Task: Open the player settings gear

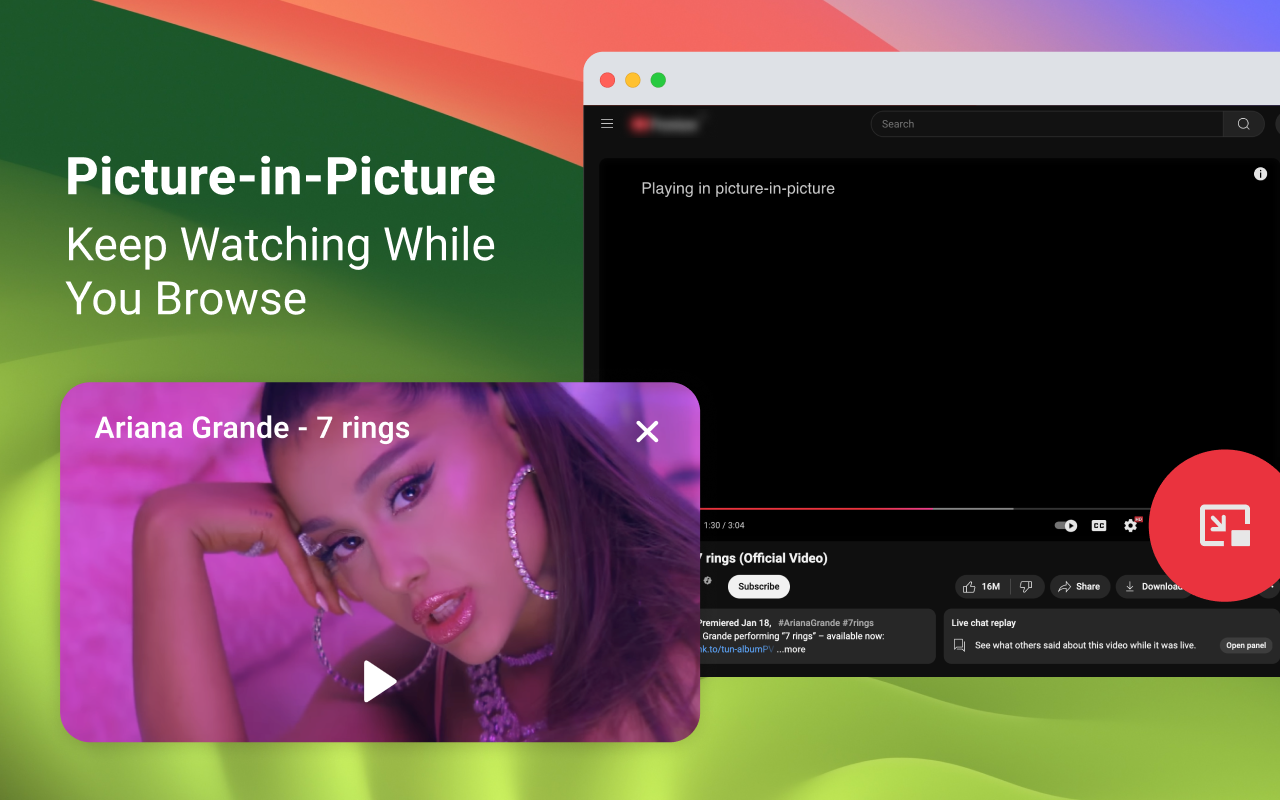Action: point(1131,525)
